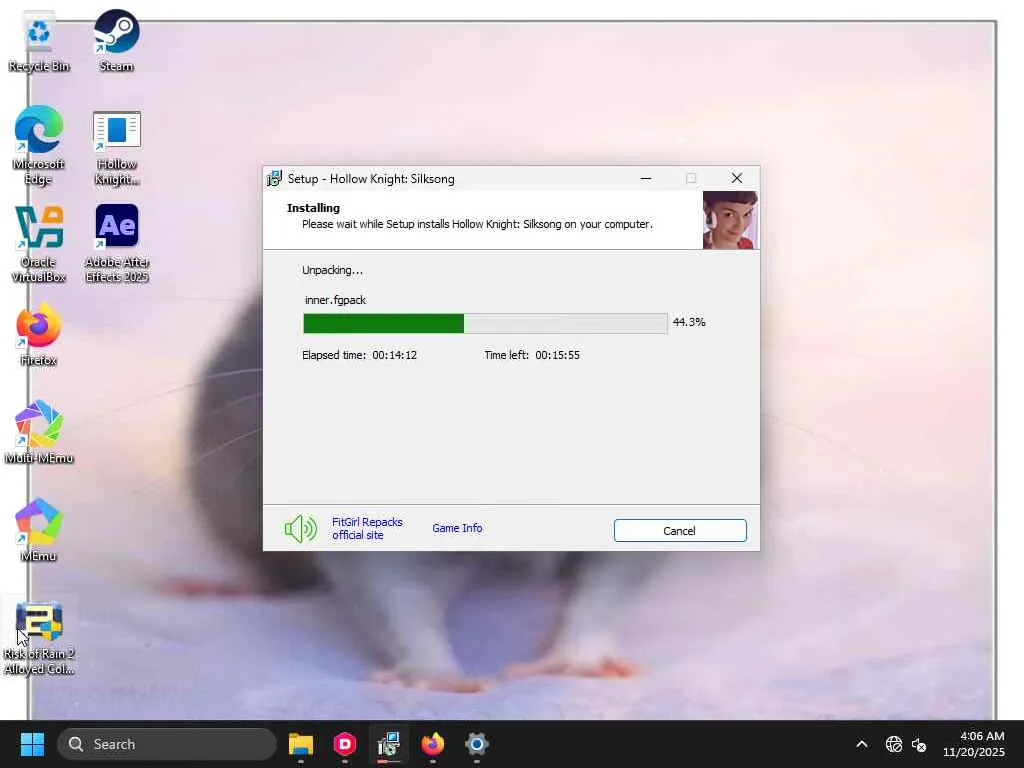1024x768 pixels.
Task: Open the clock and date panel
Action: (973, 744)
